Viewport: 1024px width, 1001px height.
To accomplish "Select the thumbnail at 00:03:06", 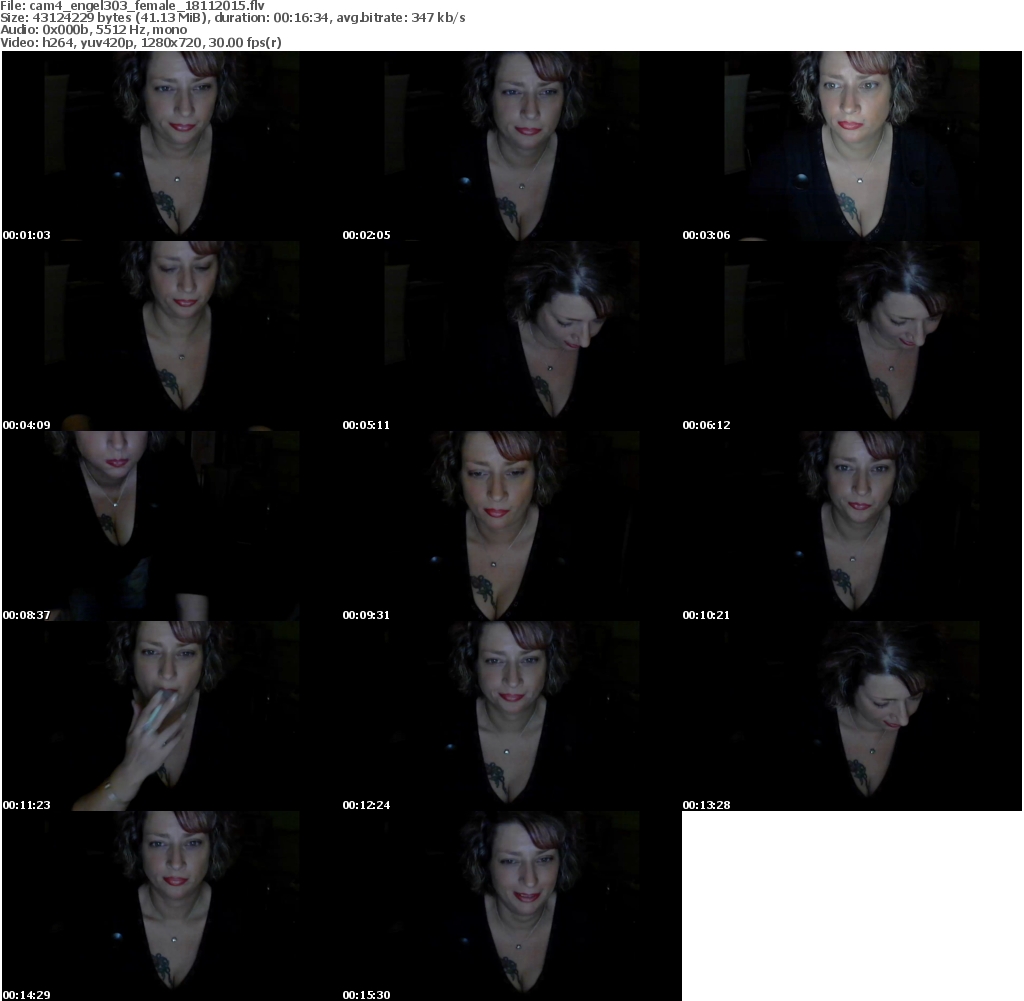I will coord(852,146).
